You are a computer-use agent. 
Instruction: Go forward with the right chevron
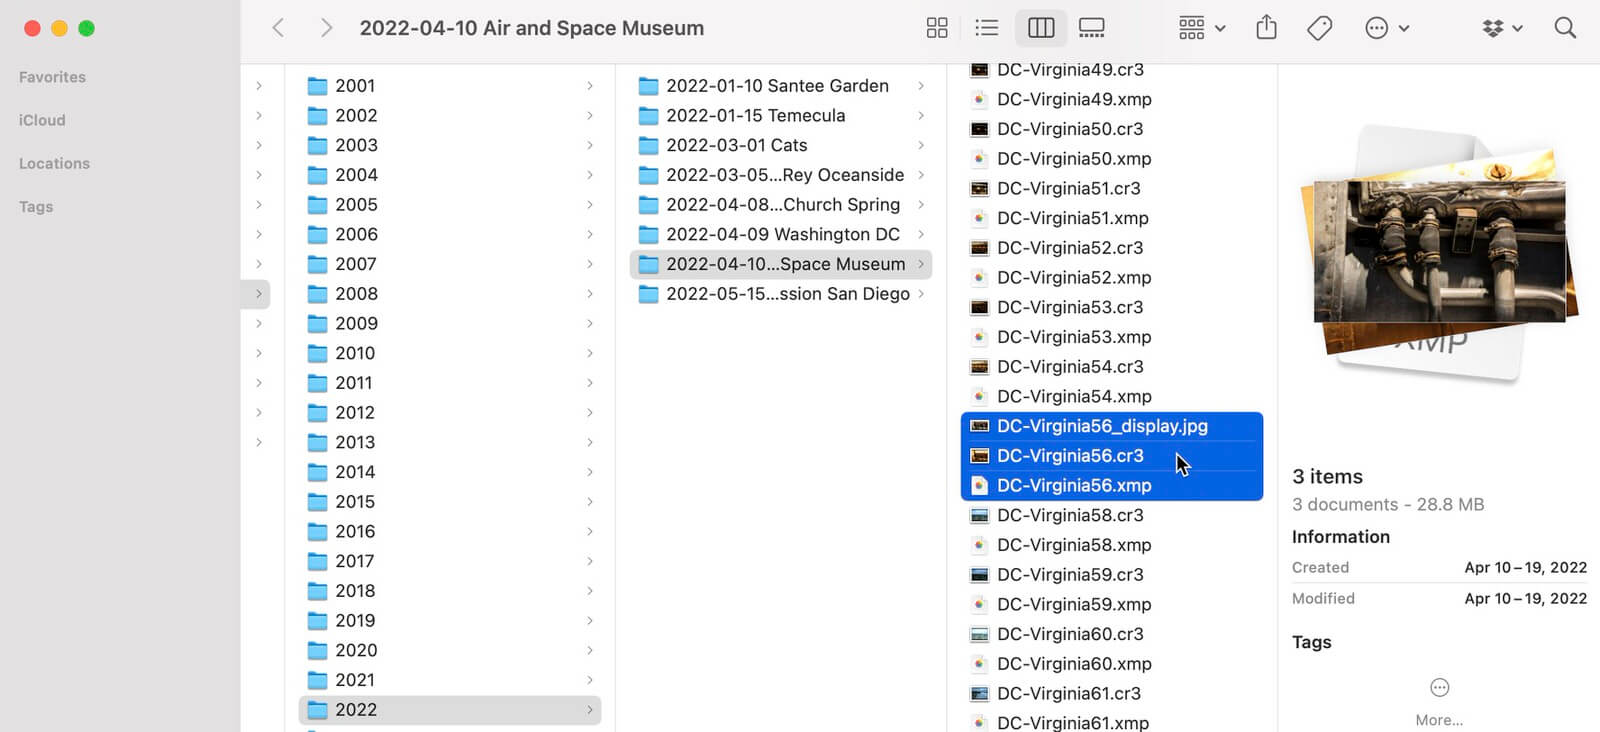[x=325, y=28]
